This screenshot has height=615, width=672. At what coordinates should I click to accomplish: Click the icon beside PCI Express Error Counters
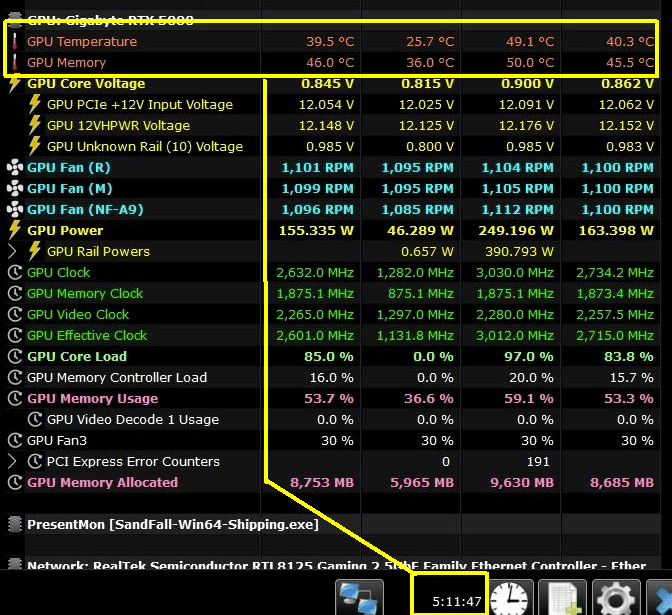(x=35, y=462)
